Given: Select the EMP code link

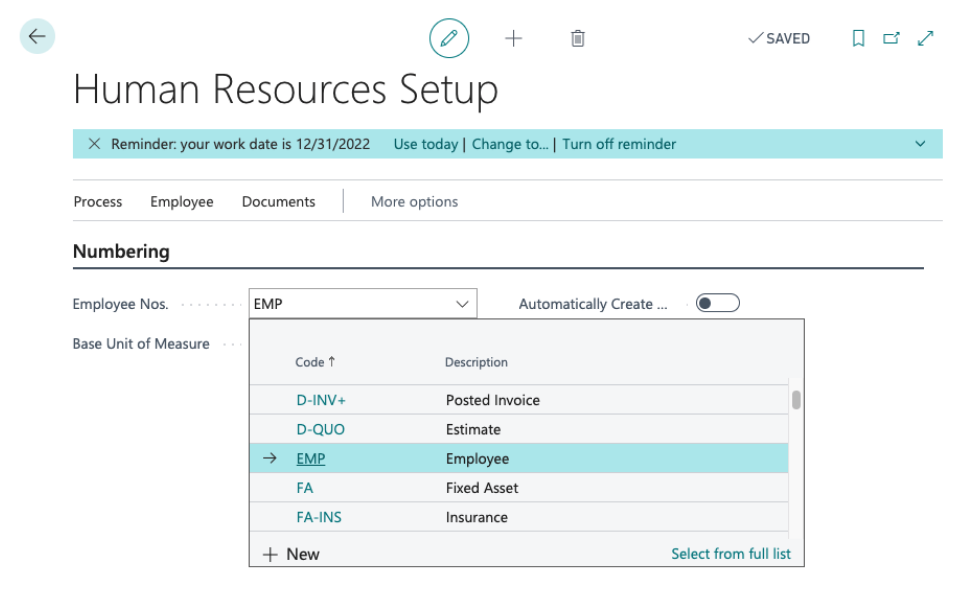Looking at the screenshot, I should point(310,459).
